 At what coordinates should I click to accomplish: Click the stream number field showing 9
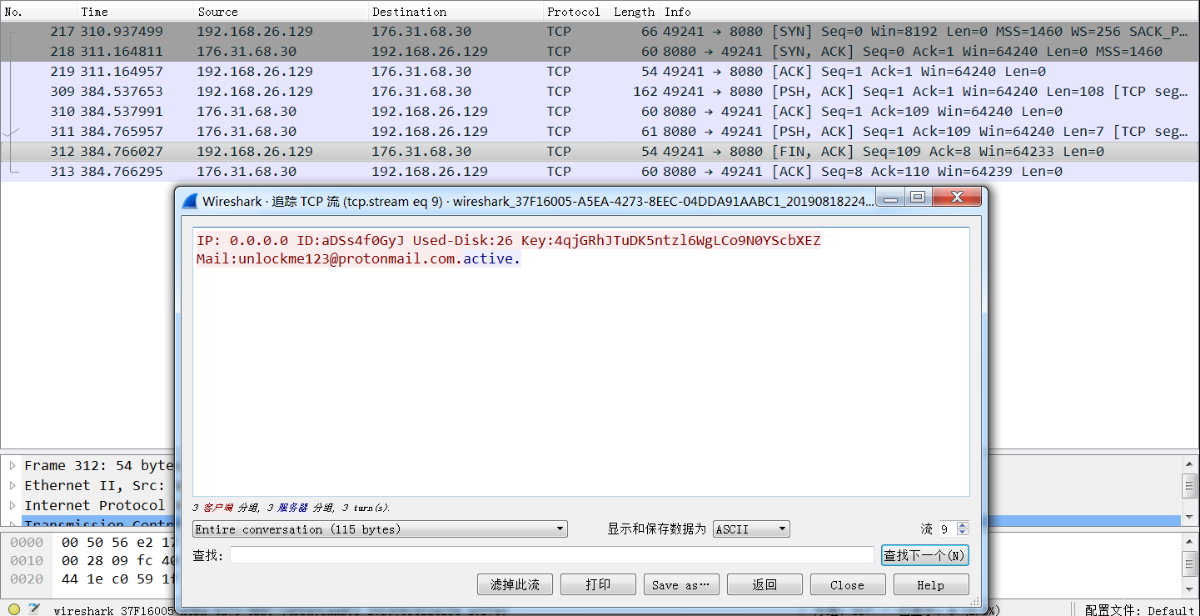pyautogui.click(x=946, y=529)
